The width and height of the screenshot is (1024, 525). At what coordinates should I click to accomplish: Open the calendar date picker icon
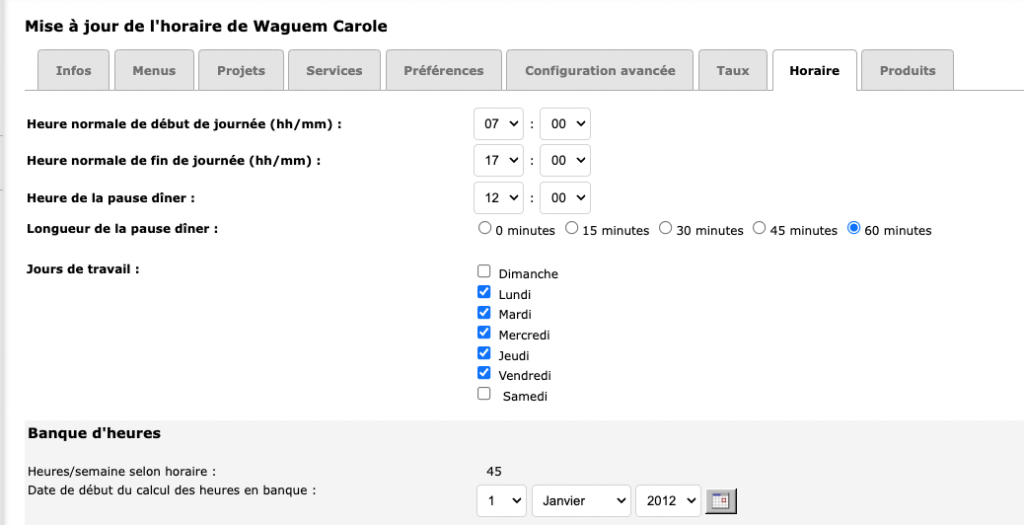[721, 501]
